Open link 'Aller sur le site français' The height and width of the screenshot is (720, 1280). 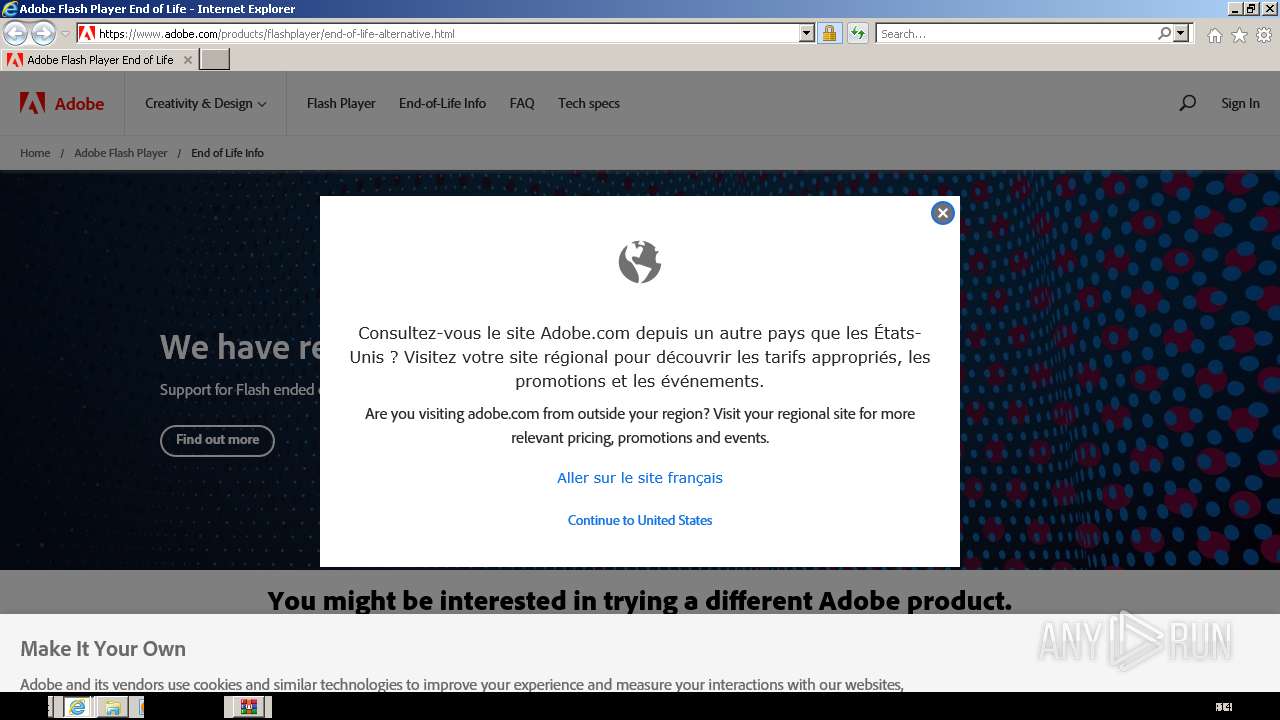point(640,478)
